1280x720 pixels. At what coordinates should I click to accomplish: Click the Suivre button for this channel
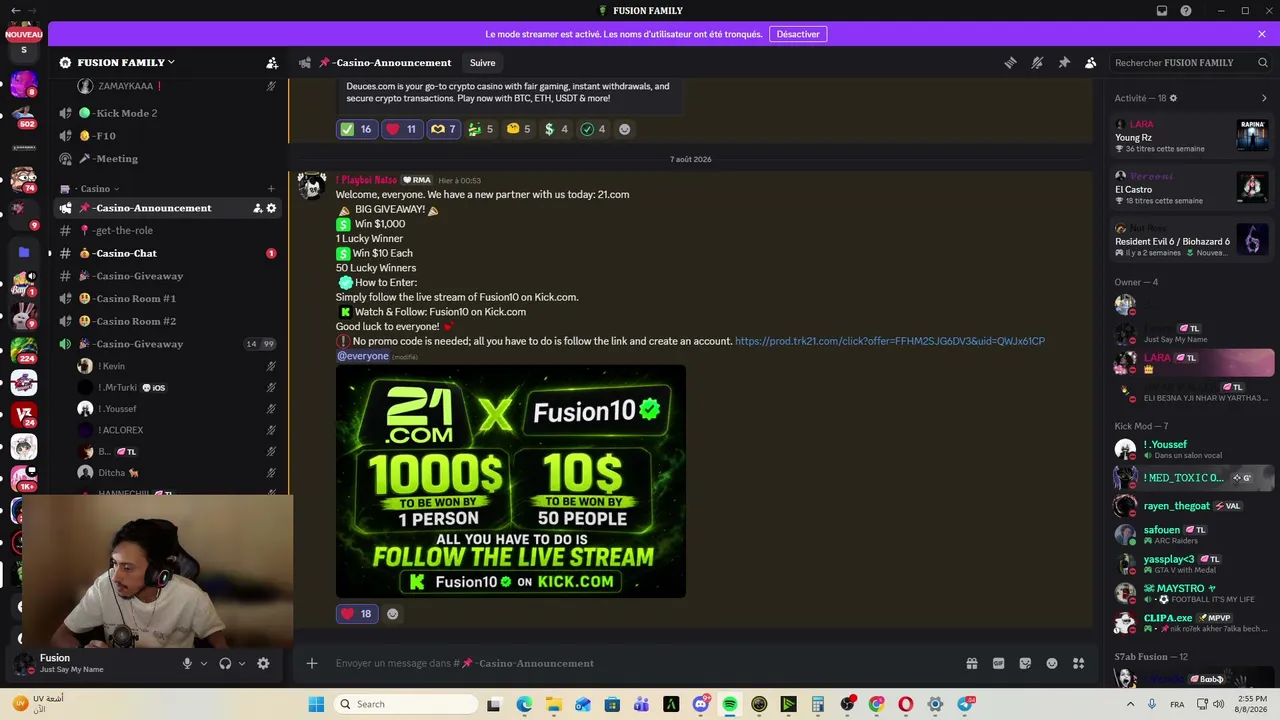coord(482,62)
